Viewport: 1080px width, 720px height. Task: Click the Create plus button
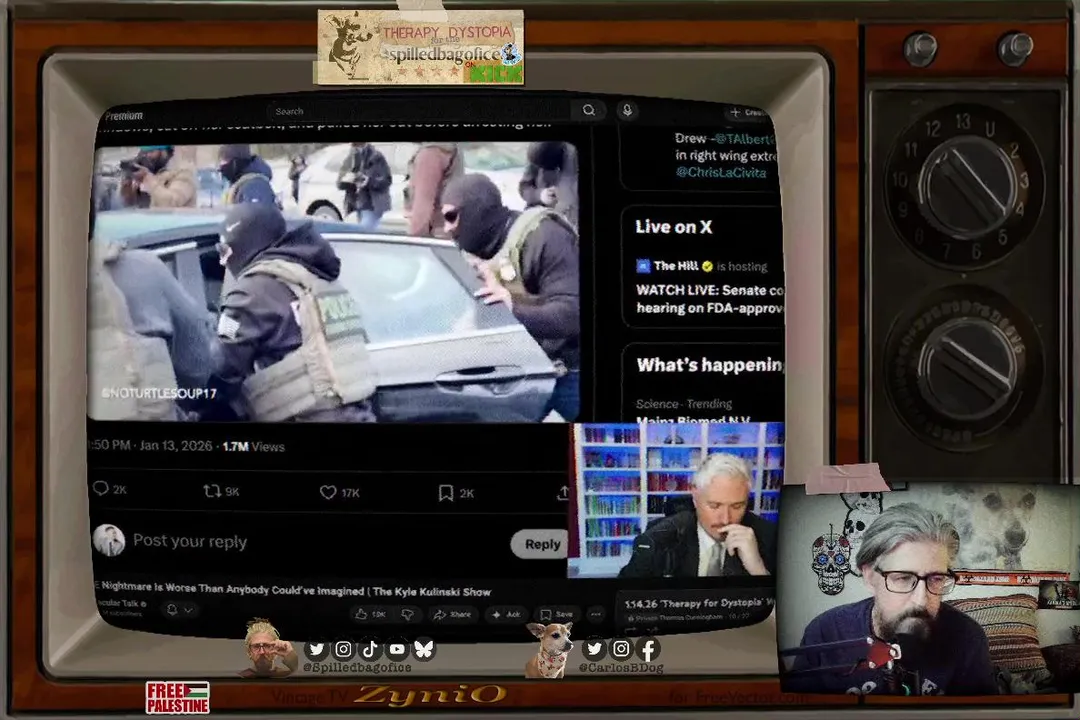745,112
